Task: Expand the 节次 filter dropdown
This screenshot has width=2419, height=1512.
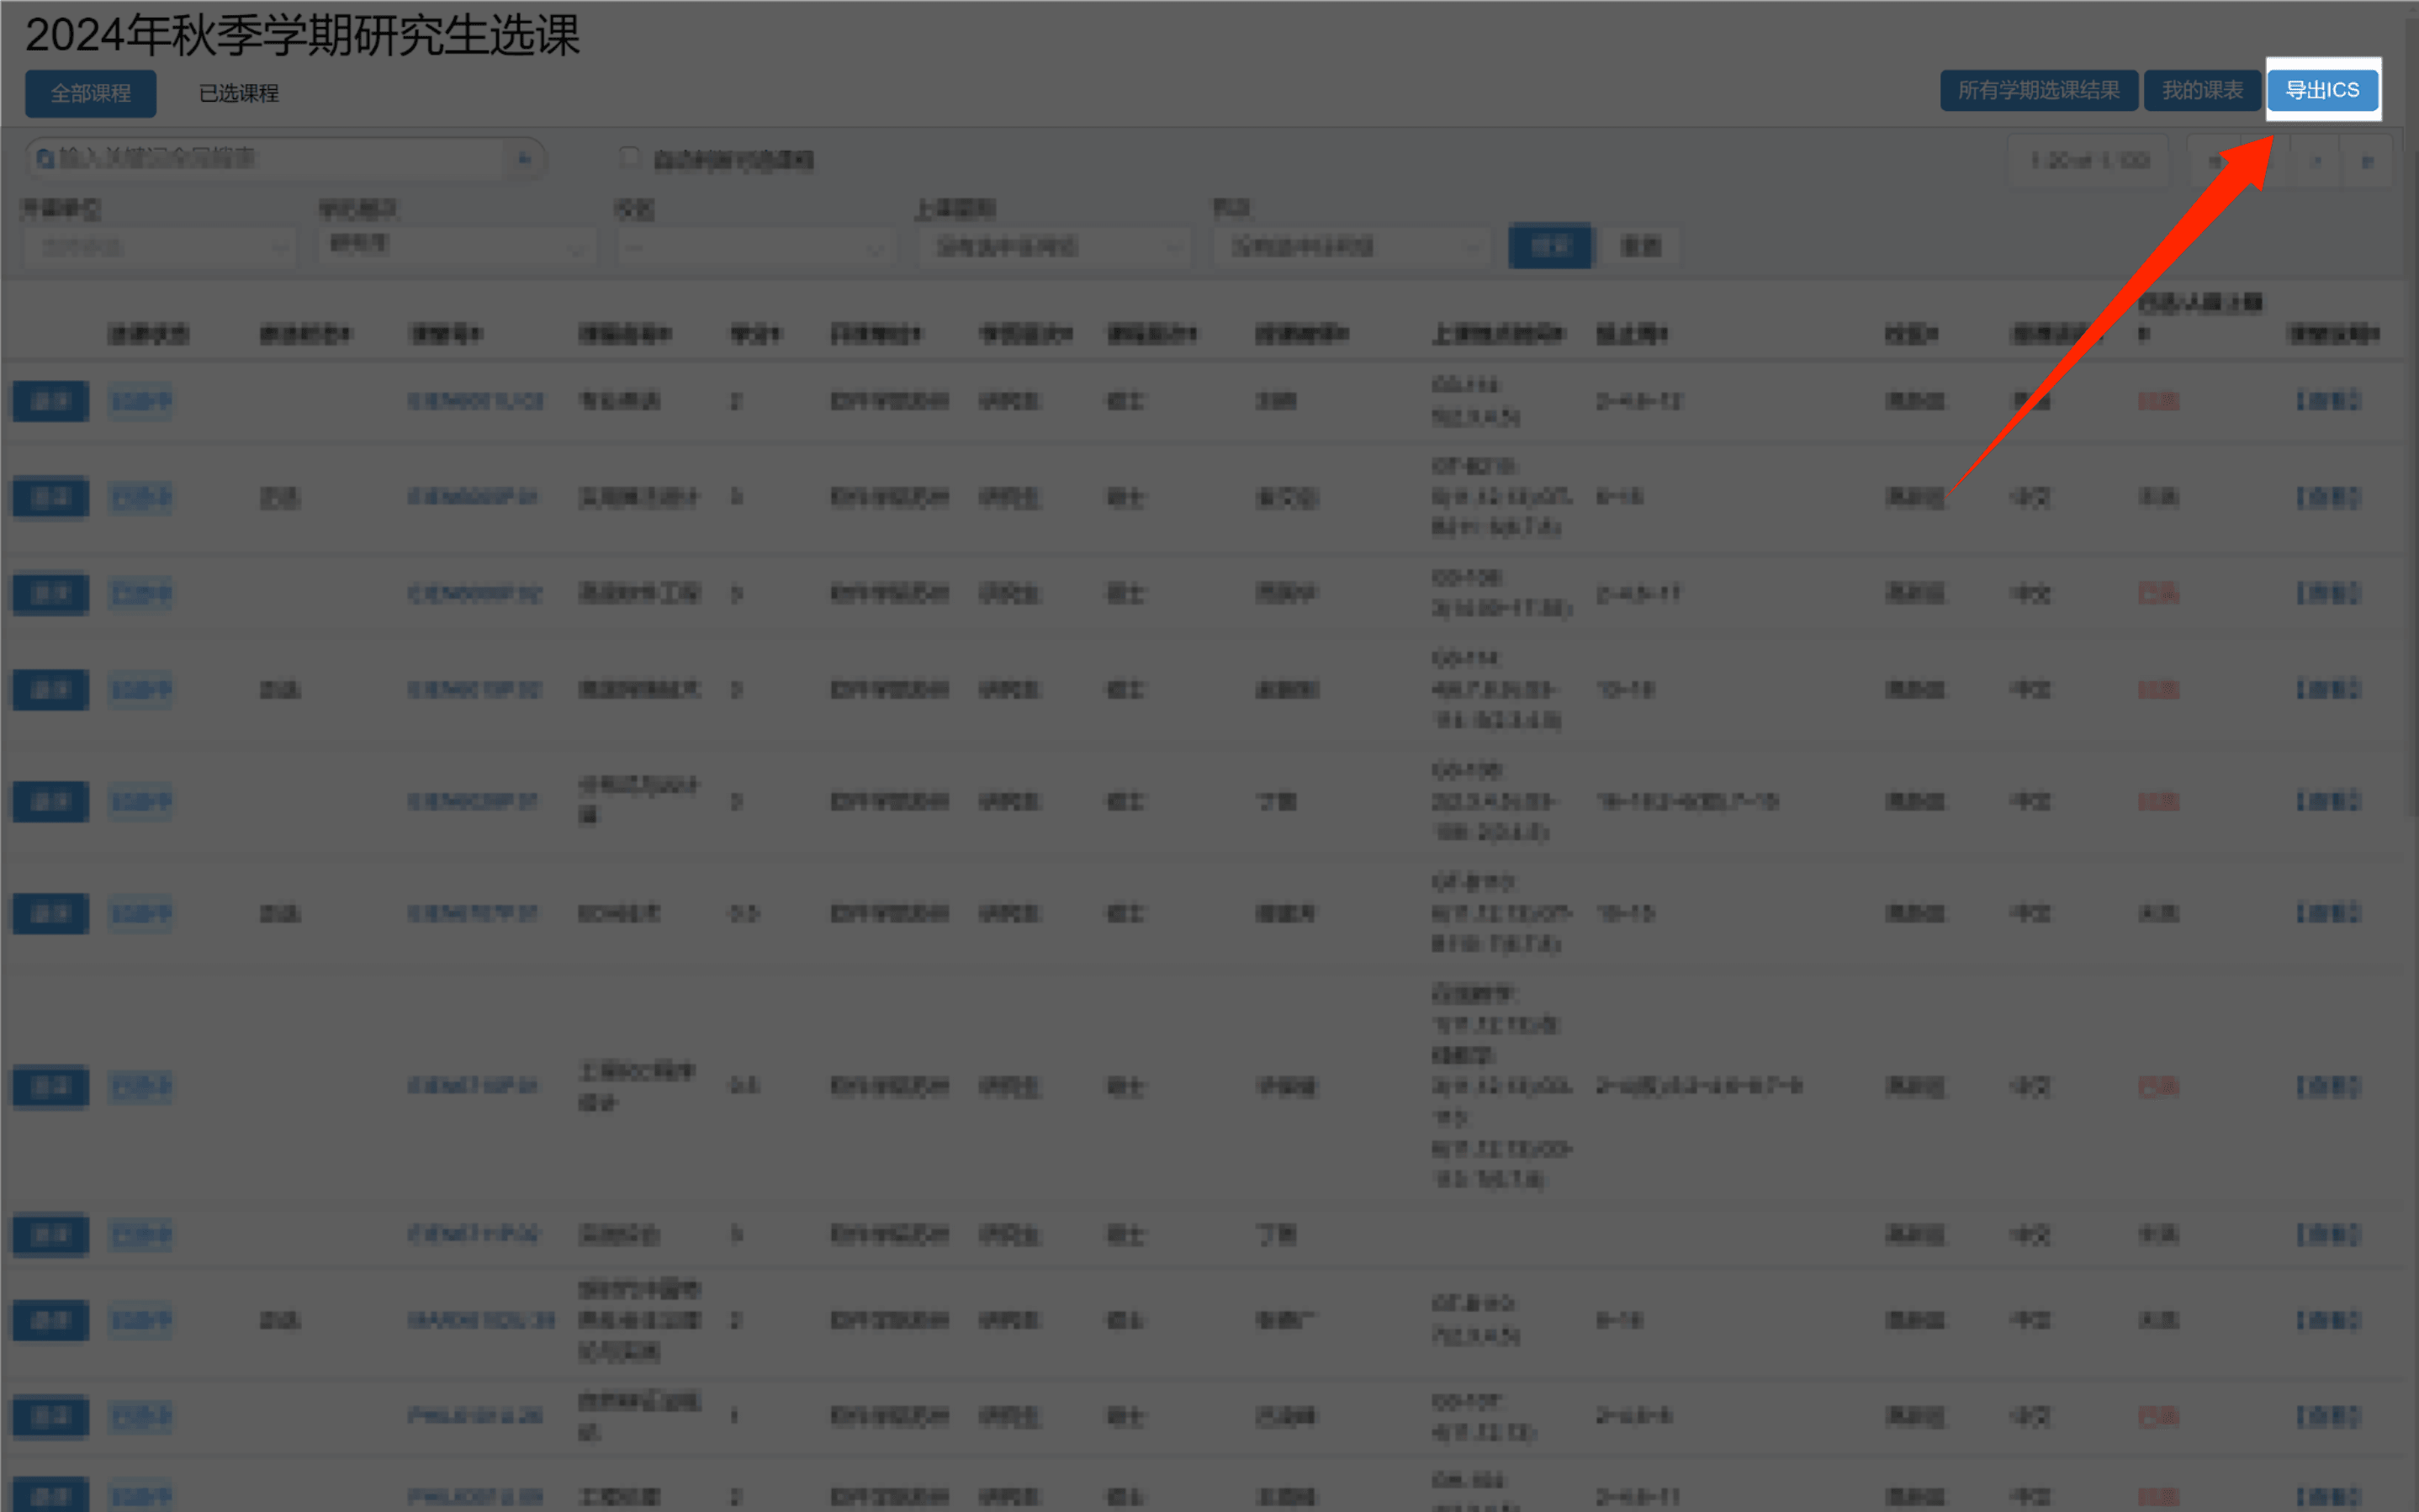Action: click(1350, 246)
